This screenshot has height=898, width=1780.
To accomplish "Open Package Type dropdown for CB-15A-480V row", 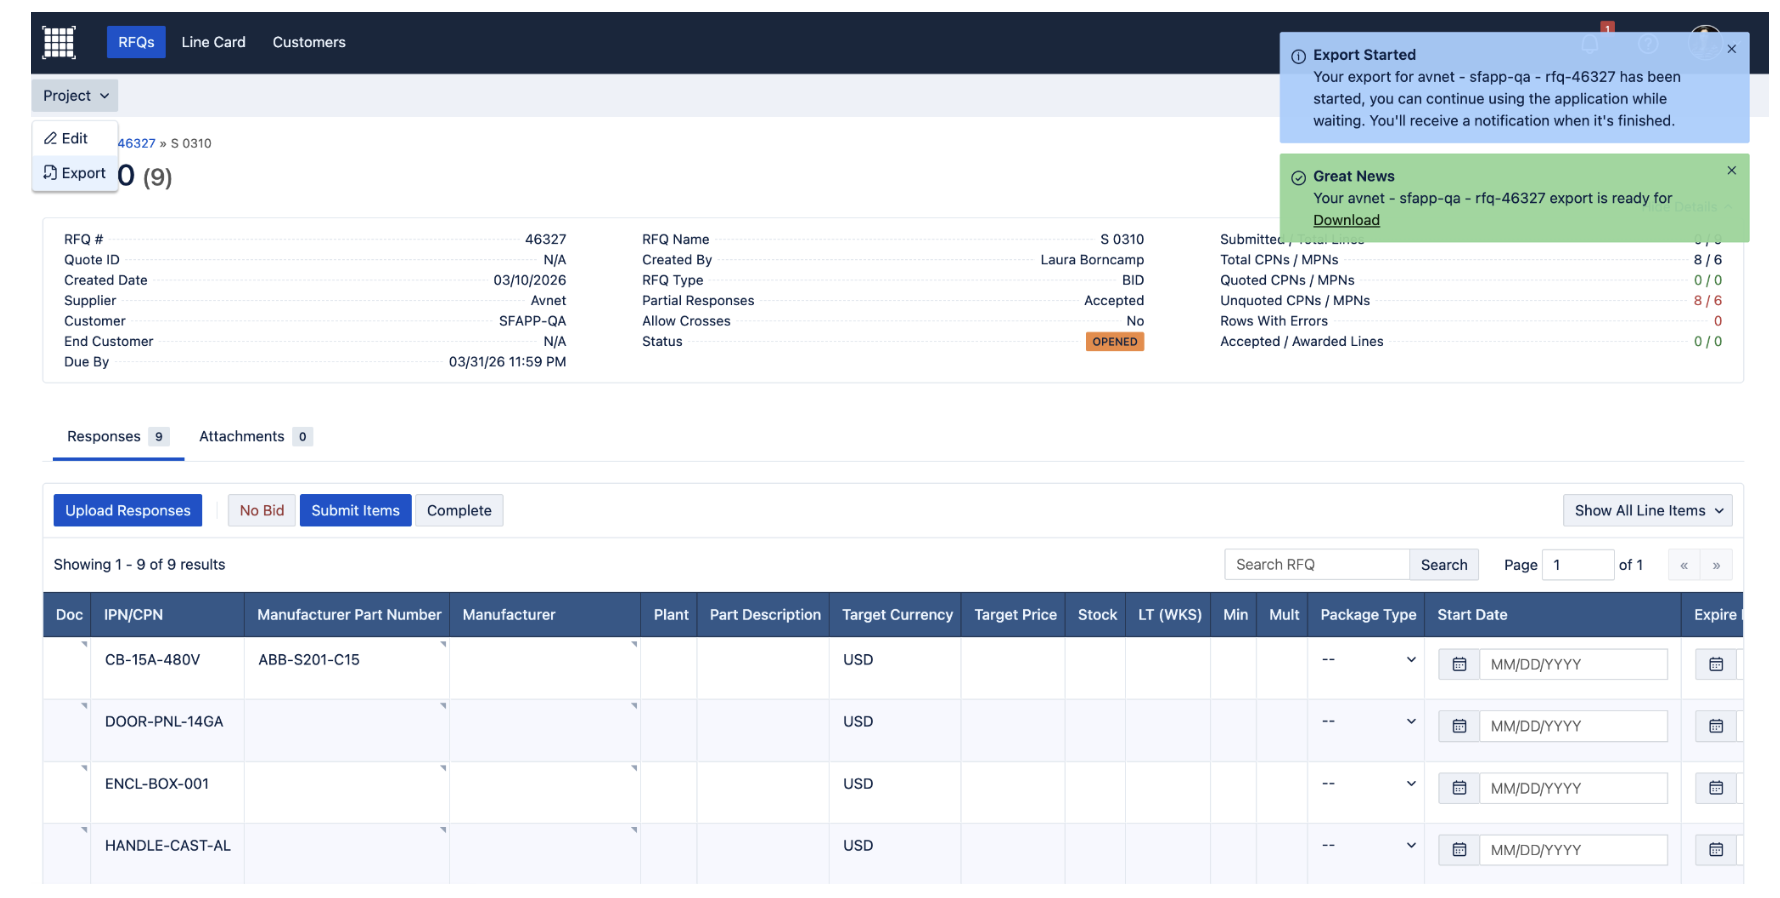I will click(1368, 660).
